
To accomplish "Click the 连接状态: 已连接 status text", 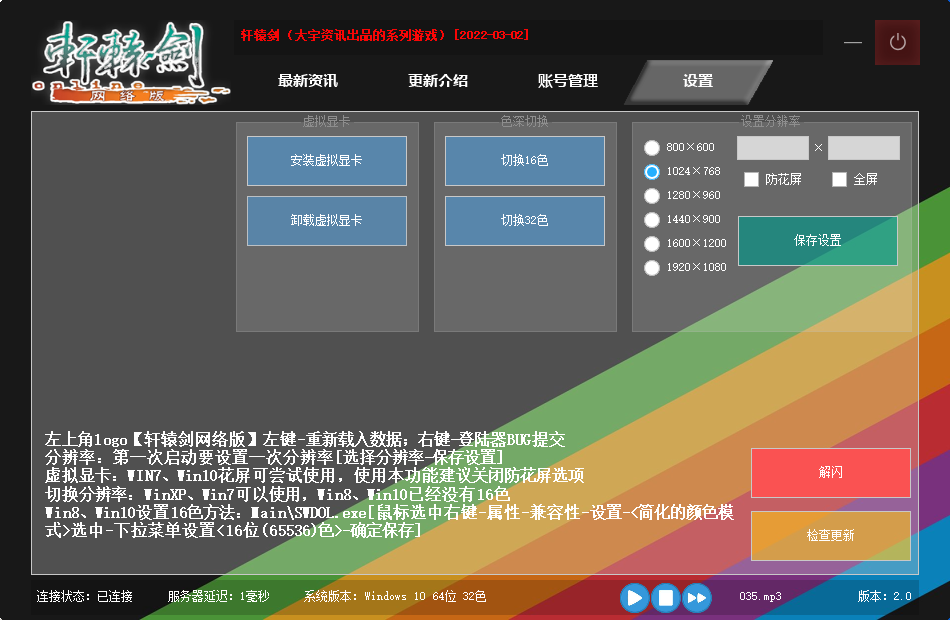I will tap(84, 597).
